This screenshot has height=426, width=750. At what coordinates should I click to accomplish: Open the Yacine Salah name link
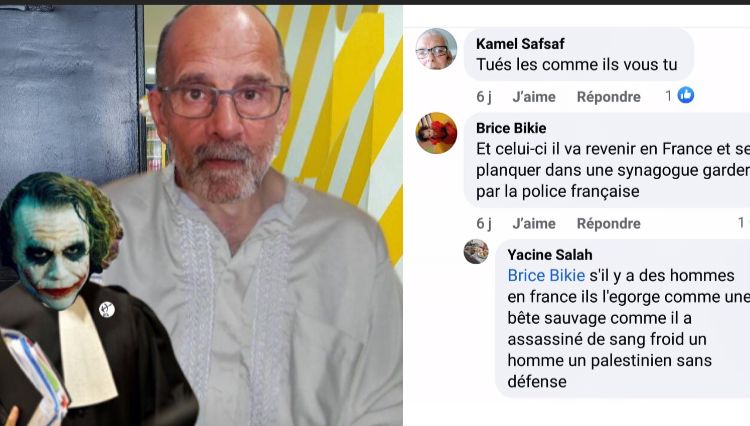(550, 254)
